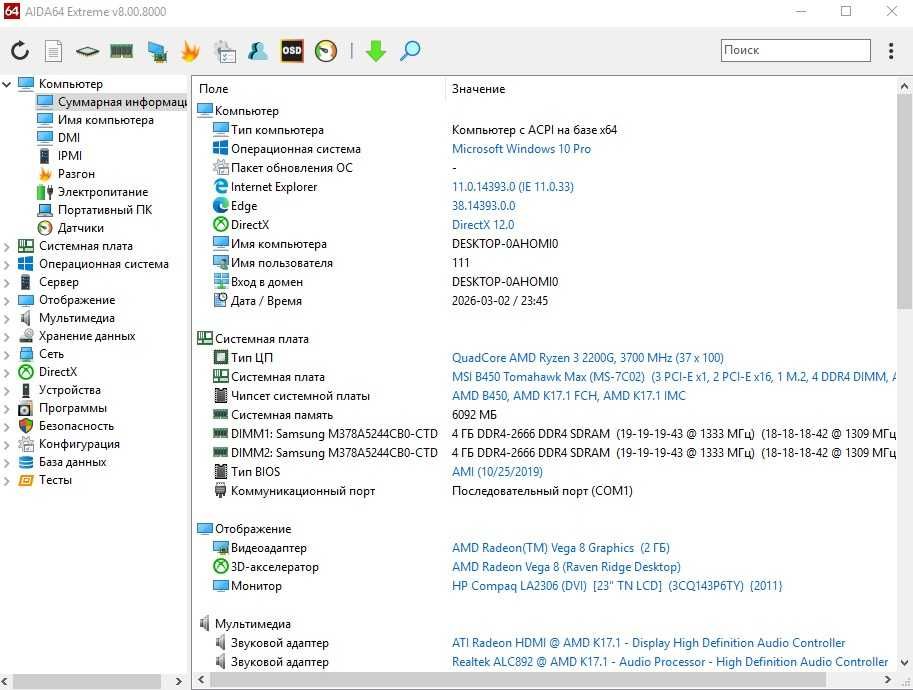
Task: Open the sensor gauge toolbar icon
Action: [x=326, y=51]
